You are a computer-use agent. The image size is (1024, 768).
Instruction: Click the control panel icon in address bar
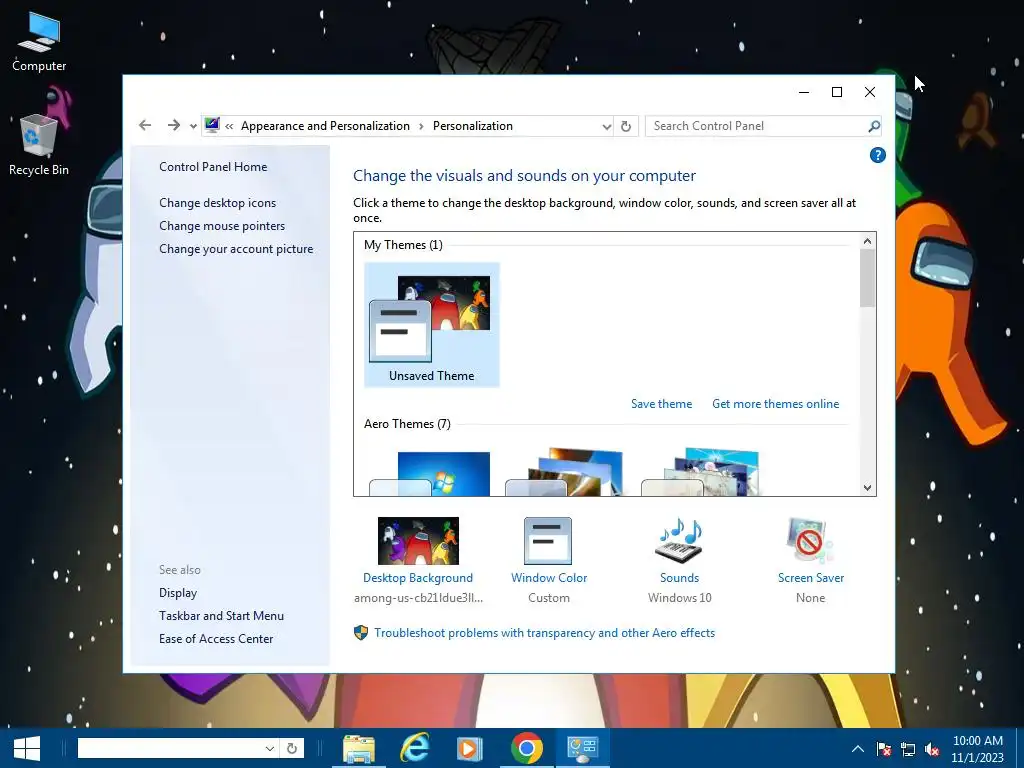click(212, 125)
